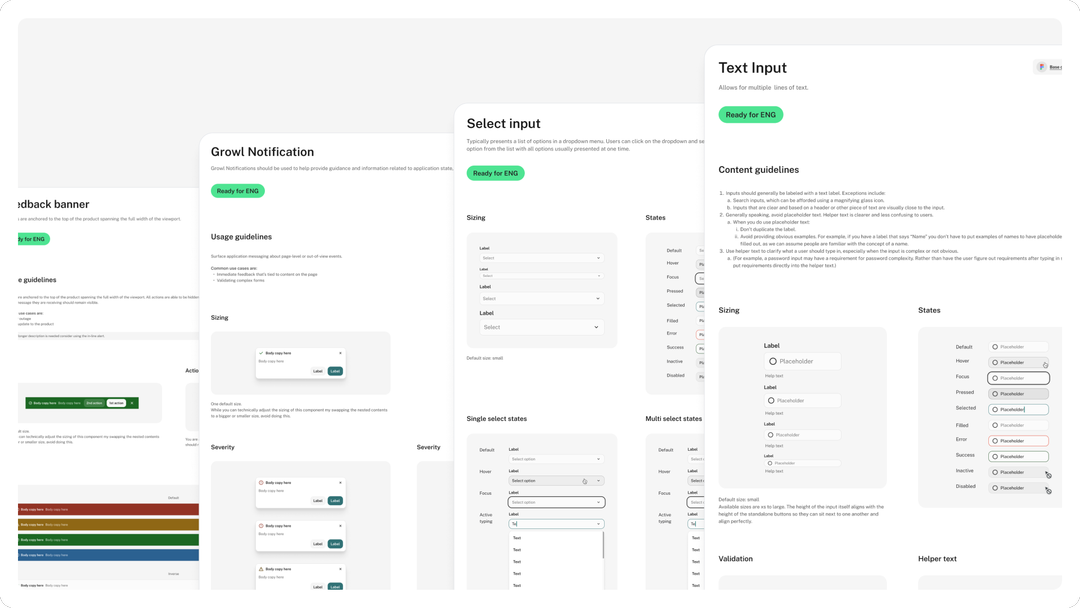The height and width of the screenshot is (608, 1080).
Task: Click the blocked cursor icon on the Disabled input
Action: pyautogui.click(x=1048, y=488)
